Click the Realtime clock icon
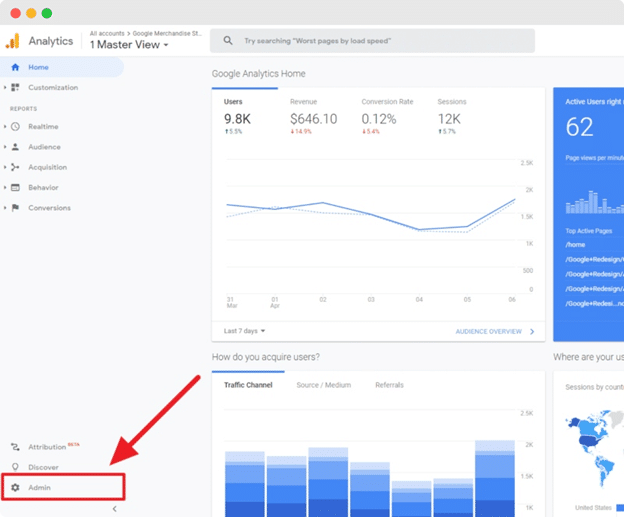Viewport: 624px width, 517px height. pyautogui.click(x=15, y=127)
